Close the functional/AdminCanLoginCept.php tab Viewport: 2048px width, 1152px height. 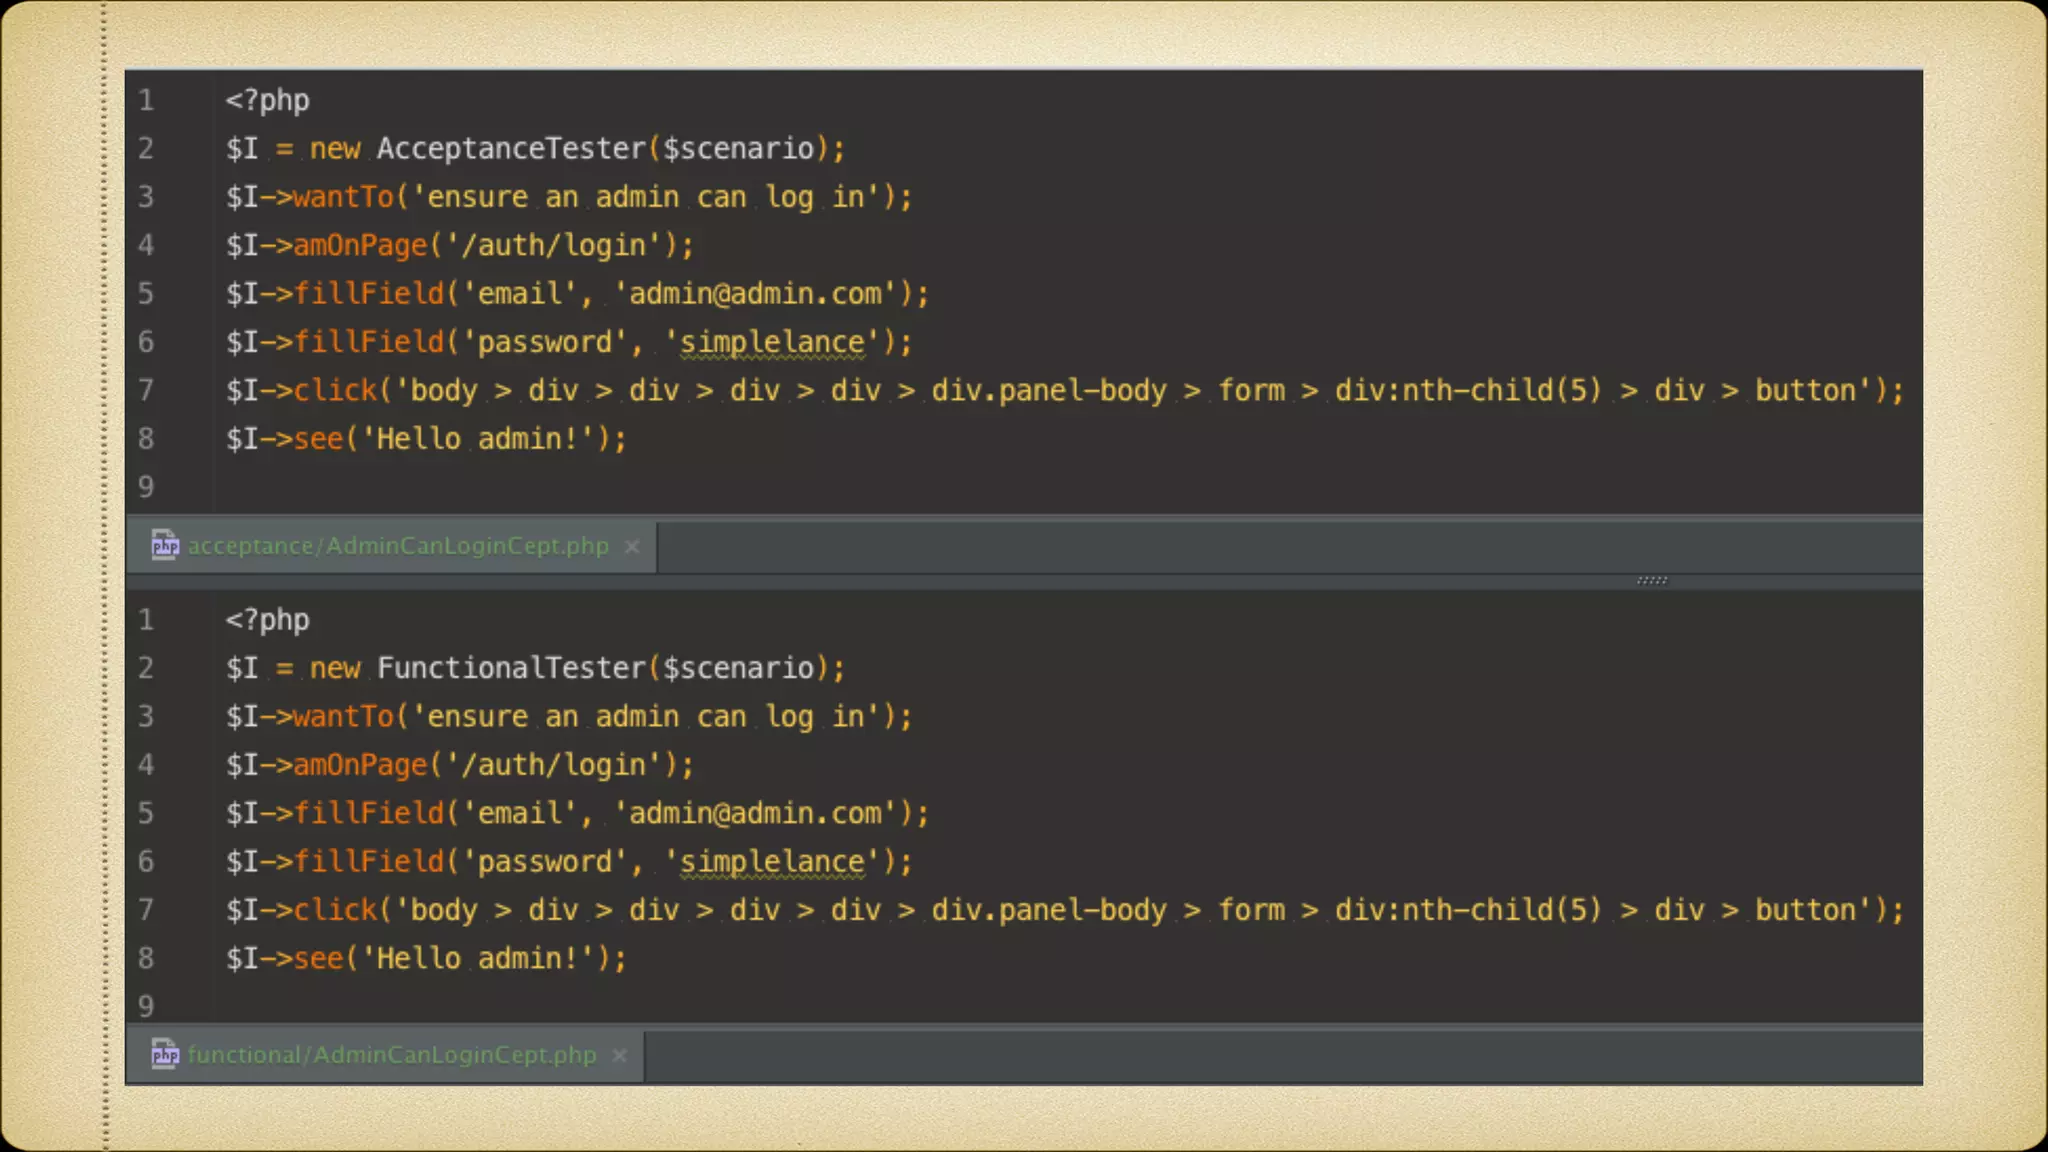click(620, 1055)
